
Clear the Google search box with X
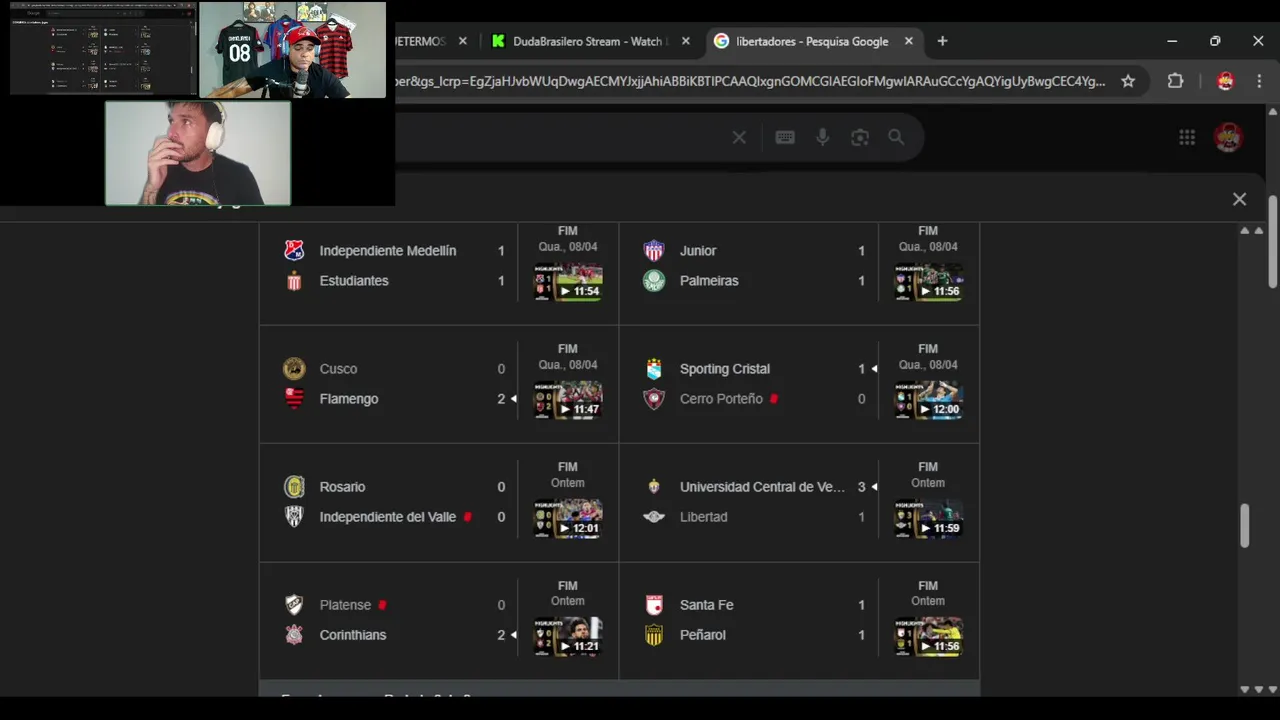(739, 138)
